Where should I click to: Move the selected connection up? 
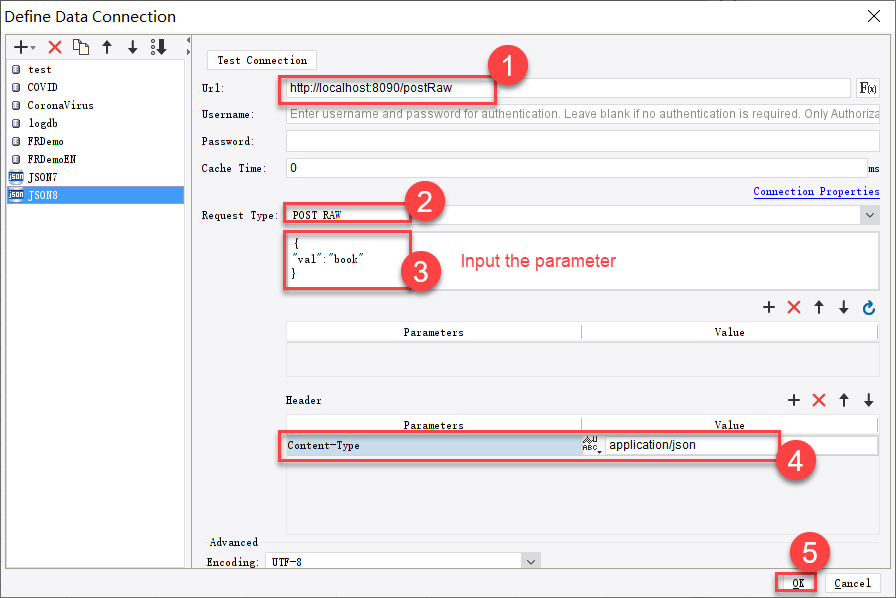pyautogui.click(x=106, y=47)
